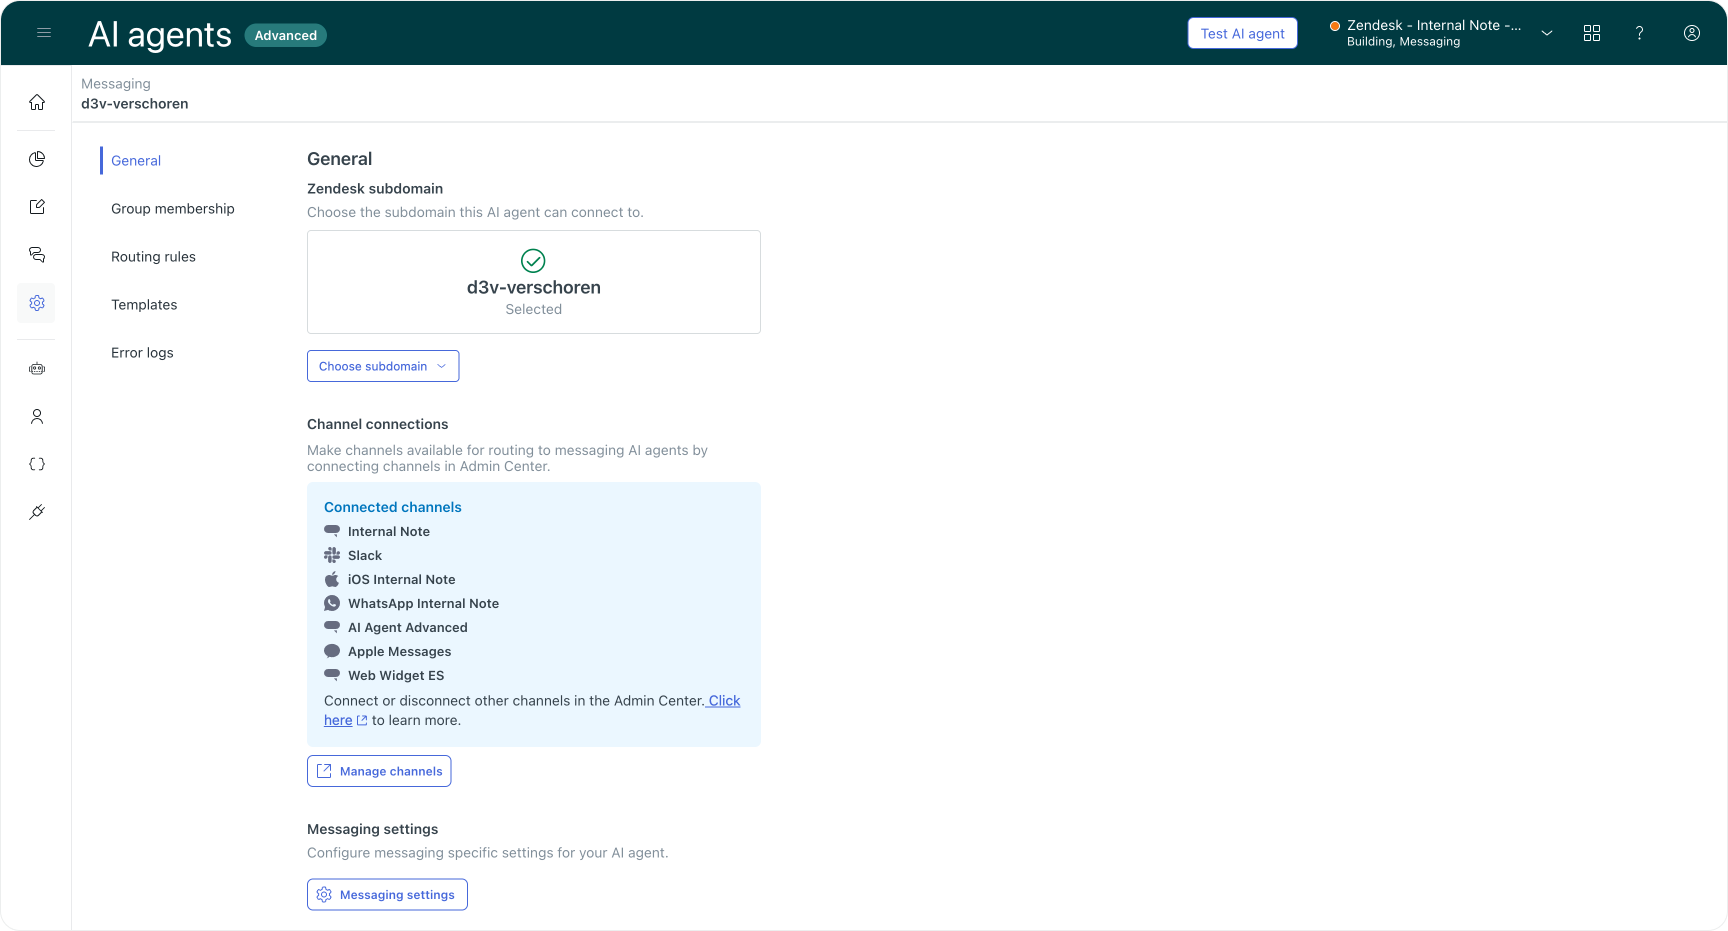Select the General settings tab
Viewport: 1728px width, 931px height.
point(136,161)
